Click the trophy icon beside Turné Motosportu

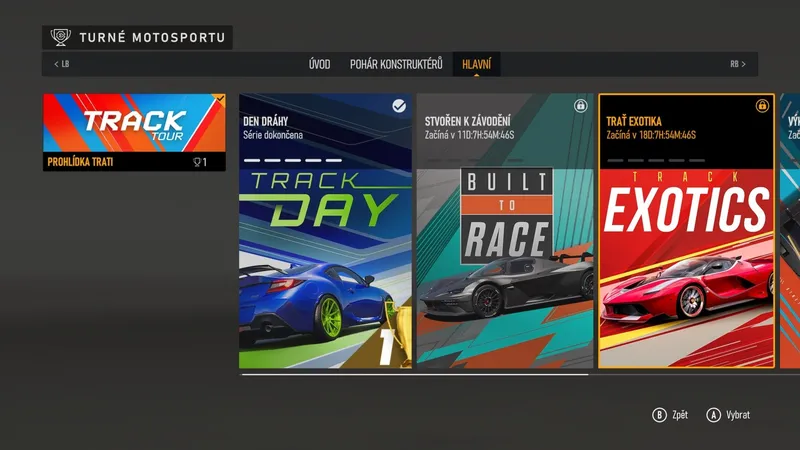[x=61, y=37]
